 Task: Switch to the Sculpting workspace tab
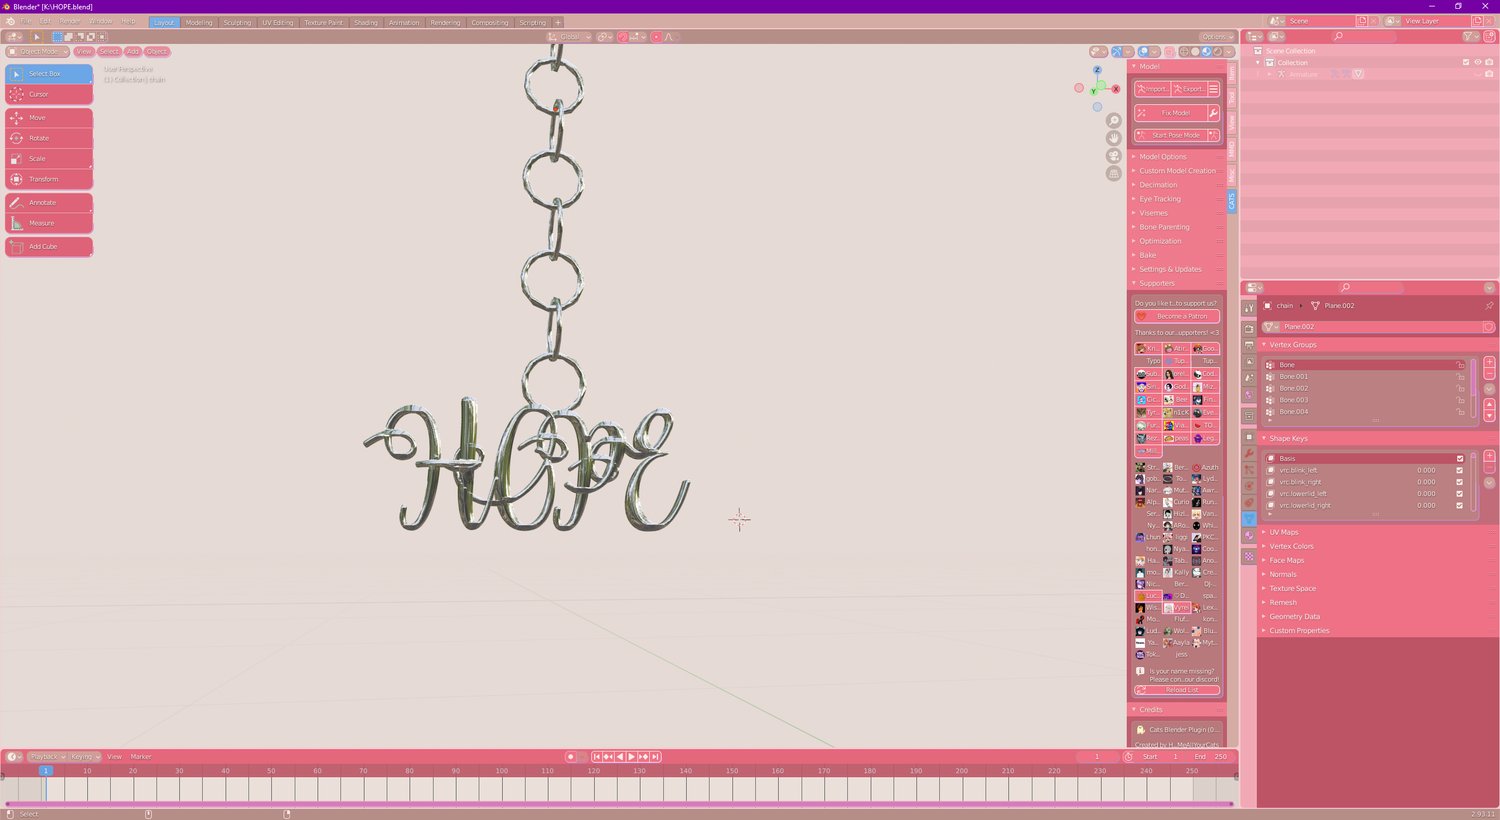[237, 22]
